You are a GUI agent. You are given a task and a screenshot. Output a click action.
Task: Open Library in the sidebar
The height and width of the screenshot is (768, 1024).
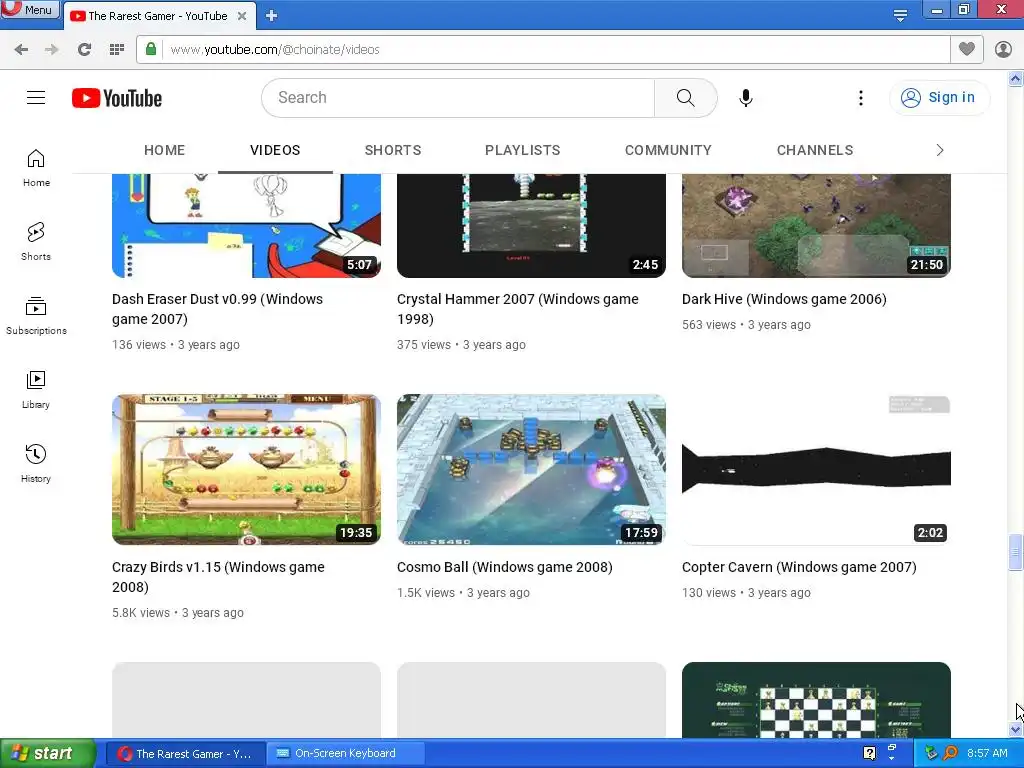(x=36, y=390)
